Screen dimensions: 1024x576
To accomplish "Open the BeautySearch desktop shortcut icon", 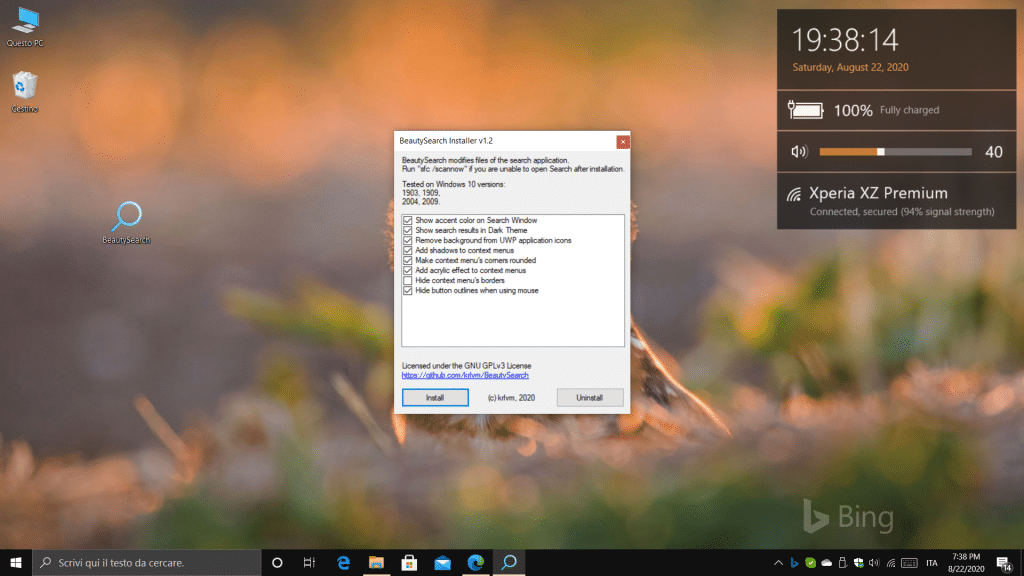I will pyautogui.click(x=127, y=217).
